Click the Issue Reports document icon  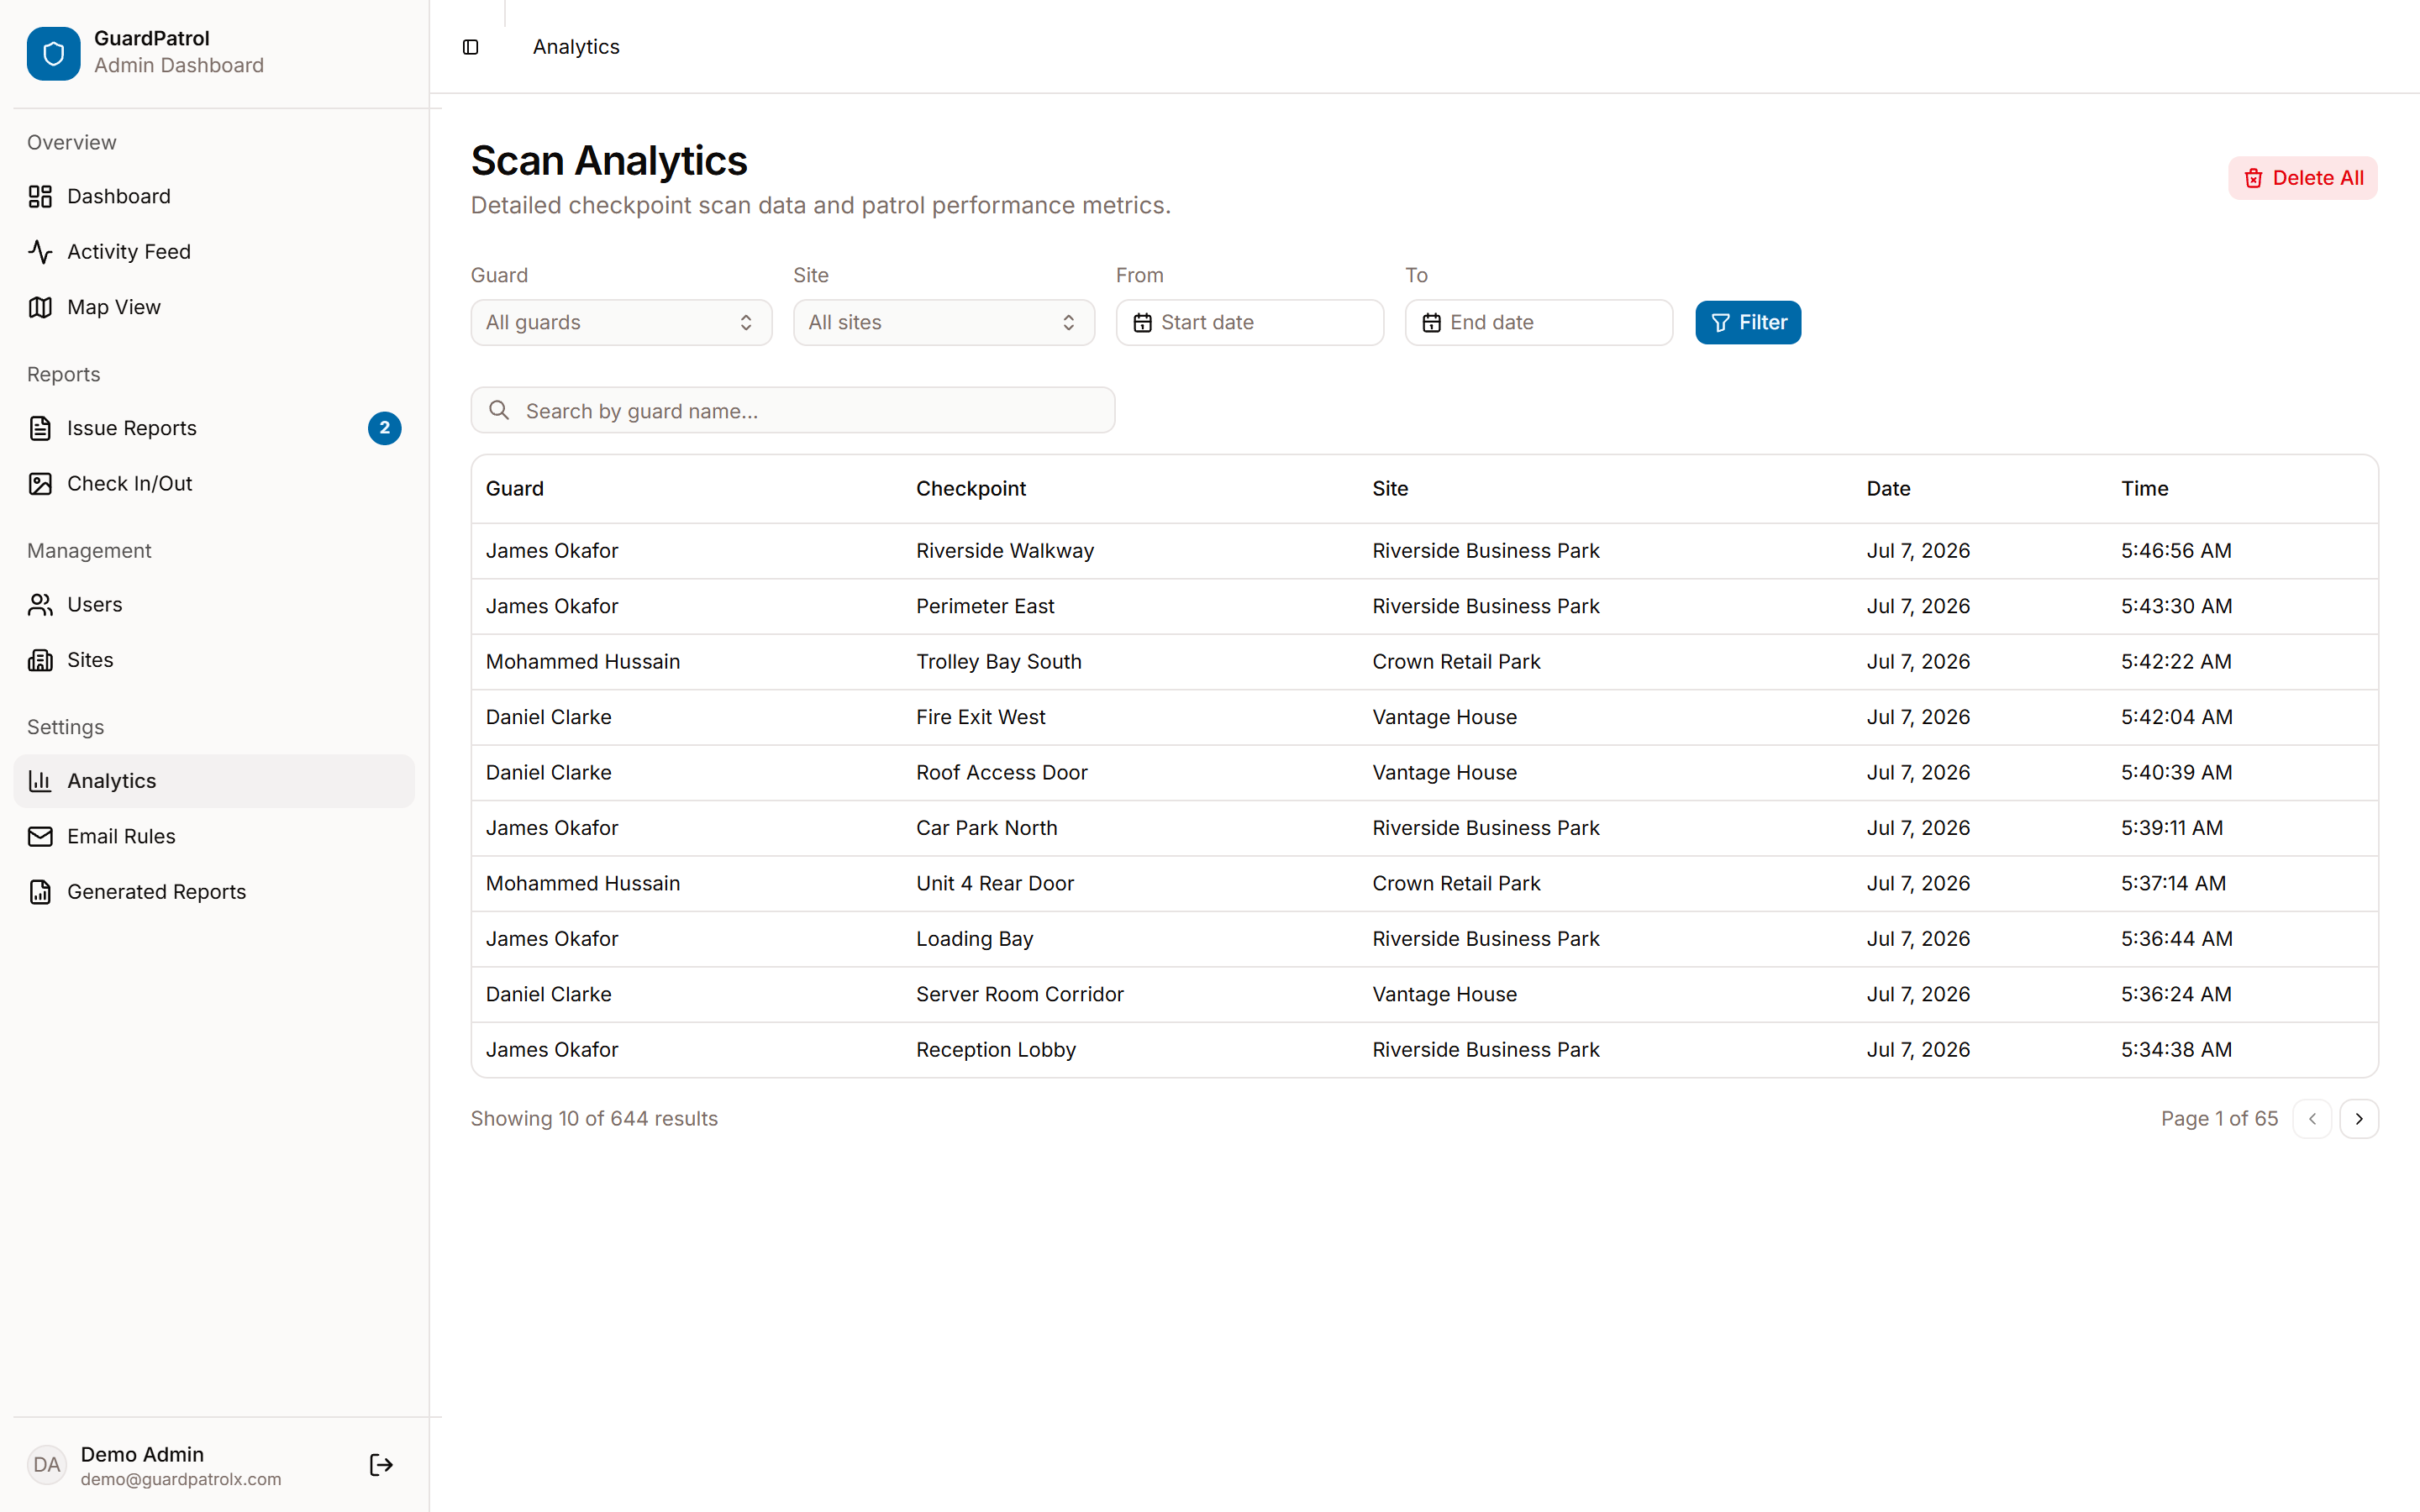pyautogui.click(x=40, y=428)
